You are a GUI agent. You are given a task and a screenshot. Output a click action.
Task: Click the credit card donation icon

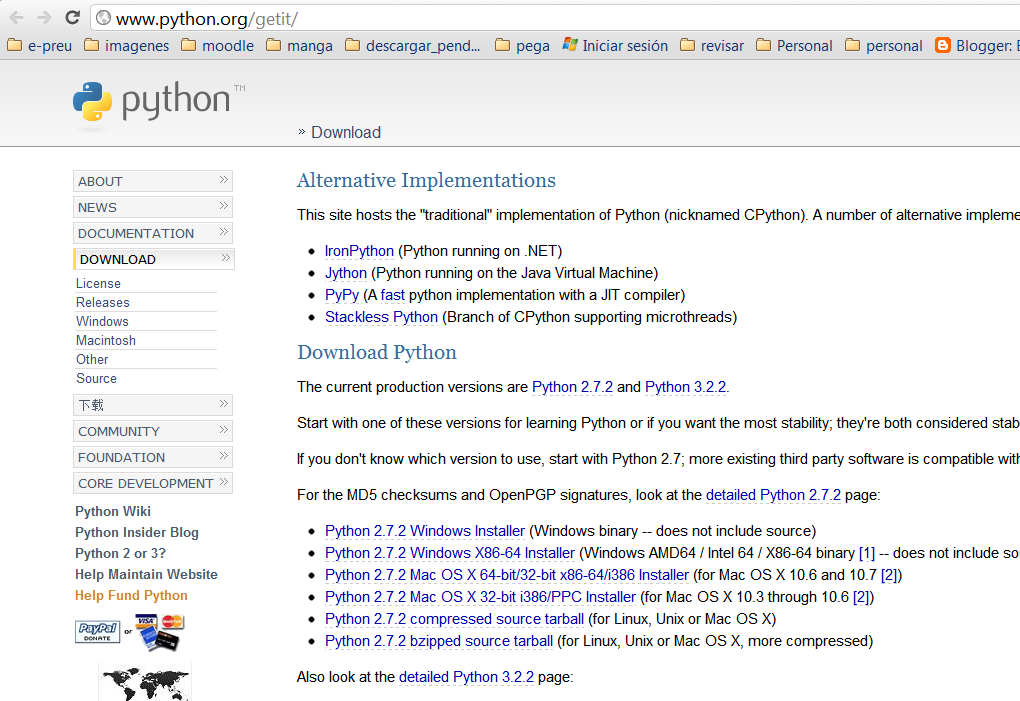click(157, 632)
